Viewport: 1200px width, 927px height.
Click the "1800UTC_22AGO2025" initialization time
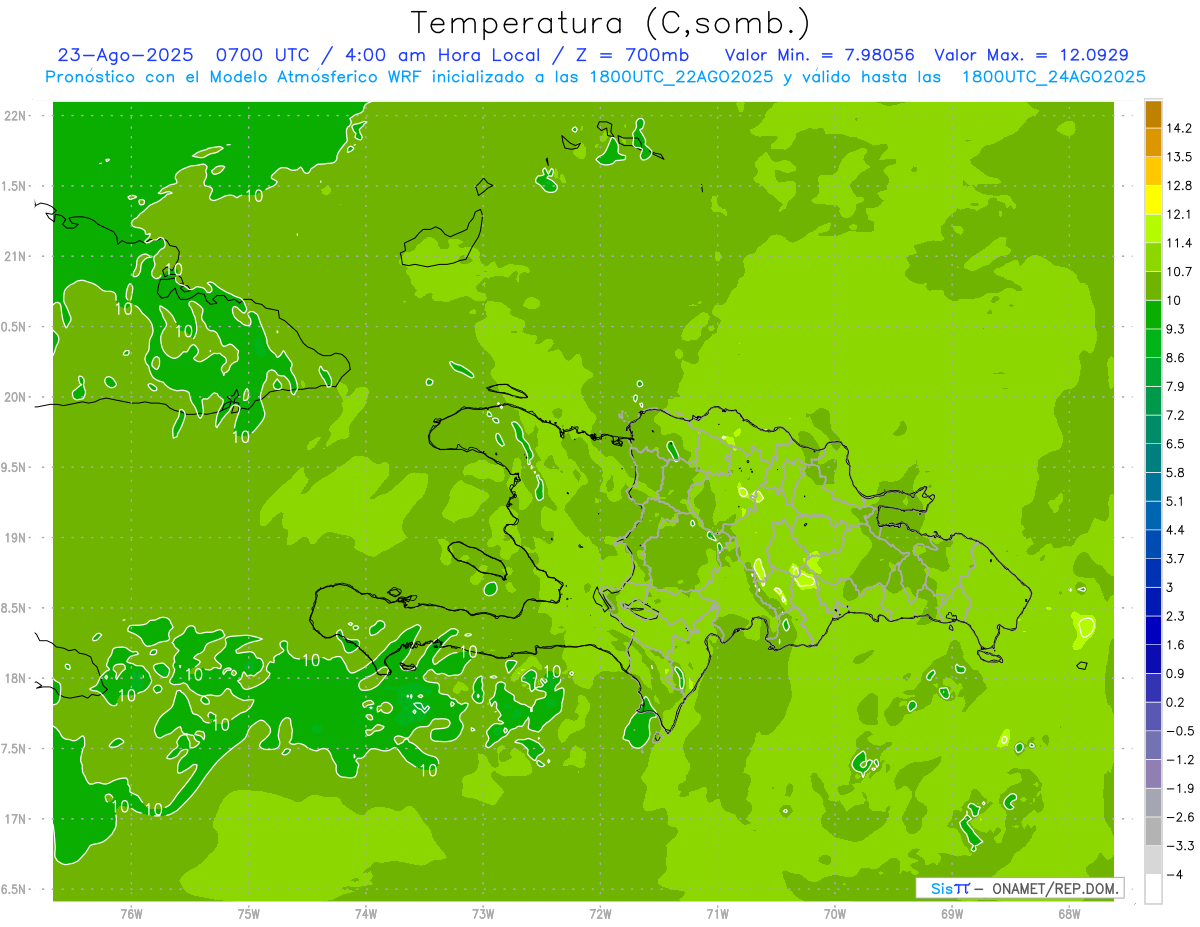pos(680,77)
